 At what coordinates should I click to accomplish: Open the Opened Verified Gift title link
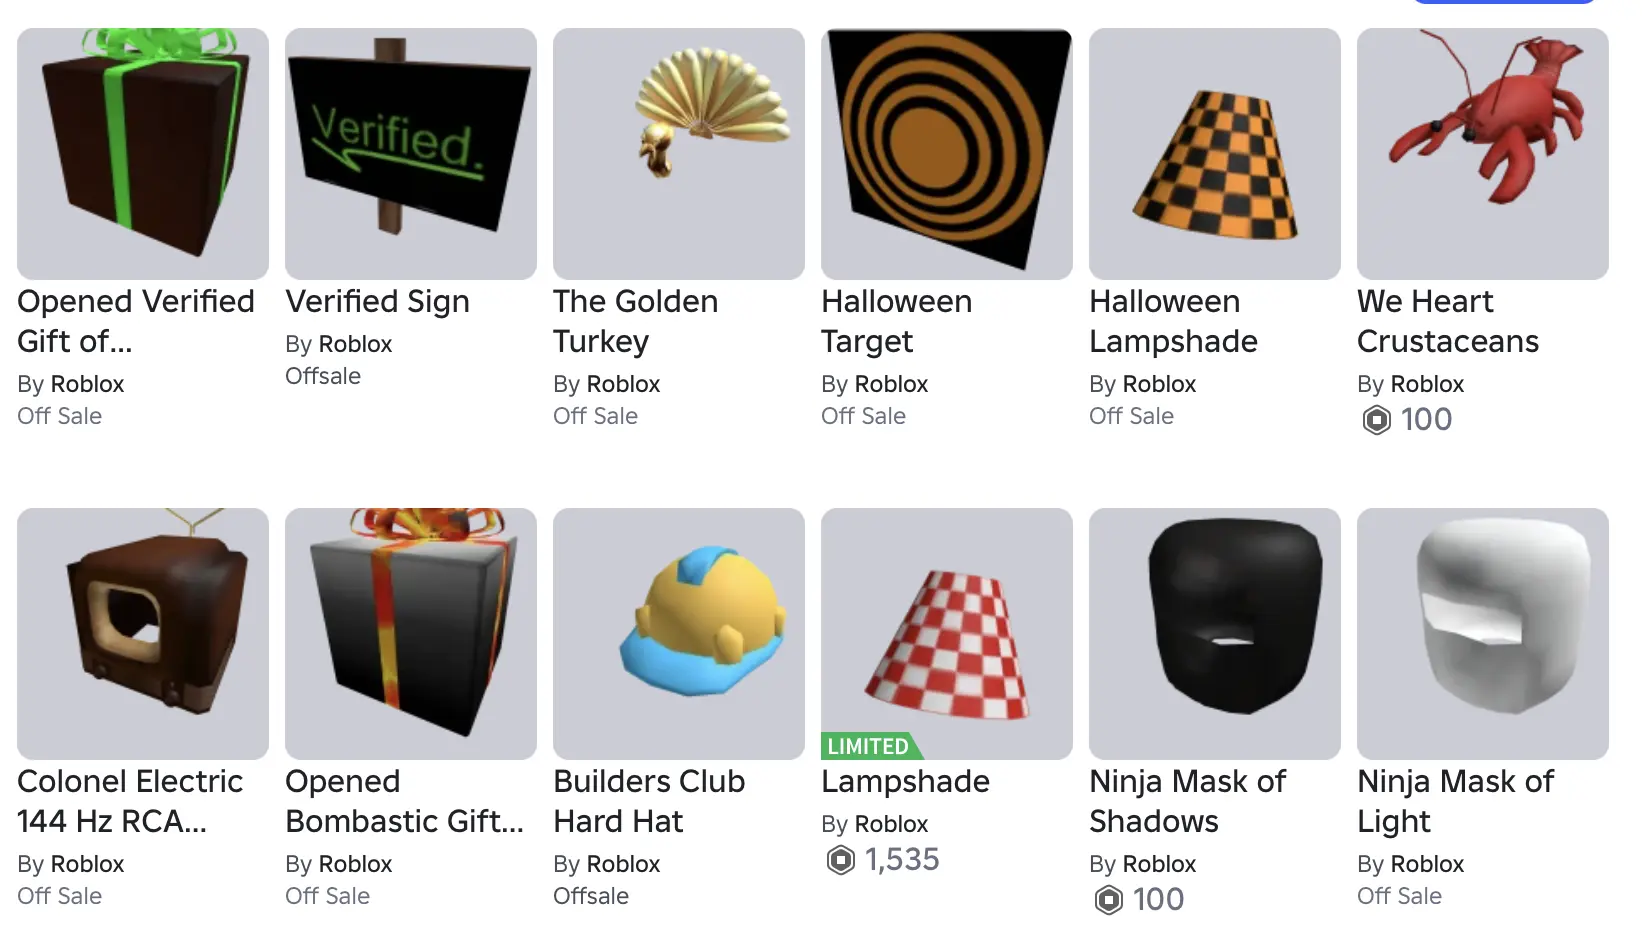(136, 321)
